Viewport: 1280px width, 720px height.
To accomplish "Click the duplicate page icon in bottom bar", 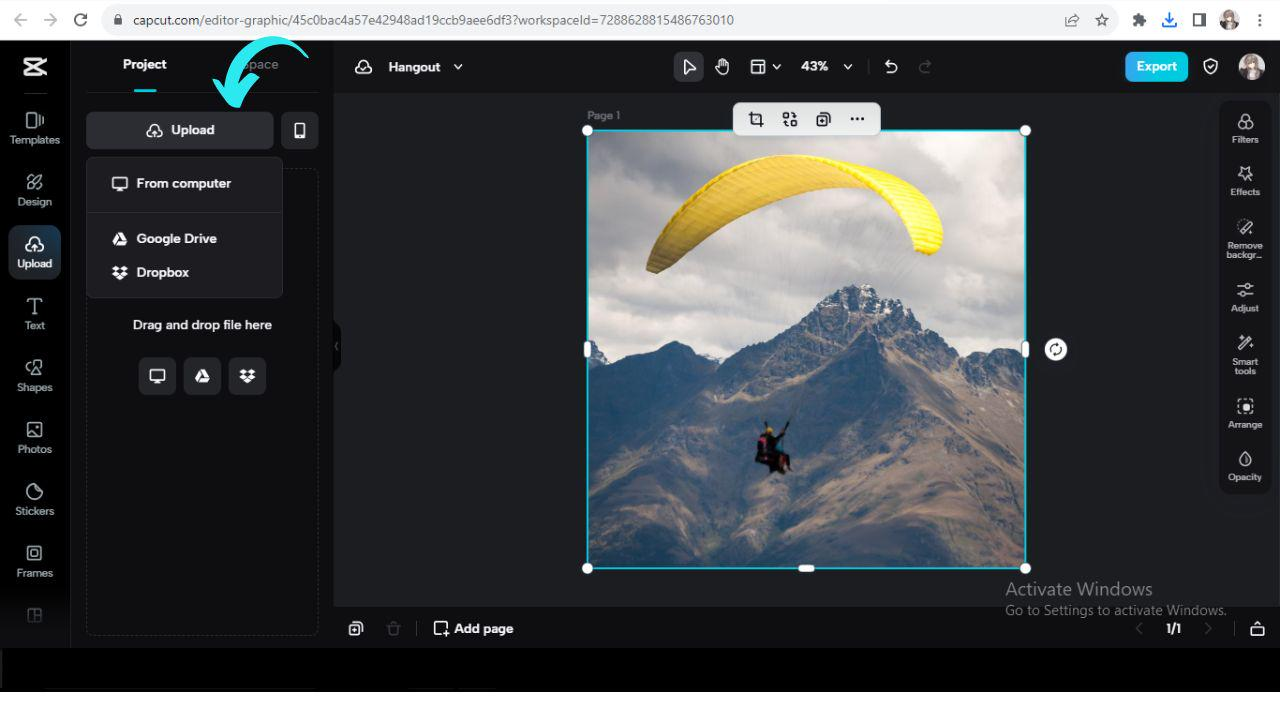I will click(x=356, y=629).
